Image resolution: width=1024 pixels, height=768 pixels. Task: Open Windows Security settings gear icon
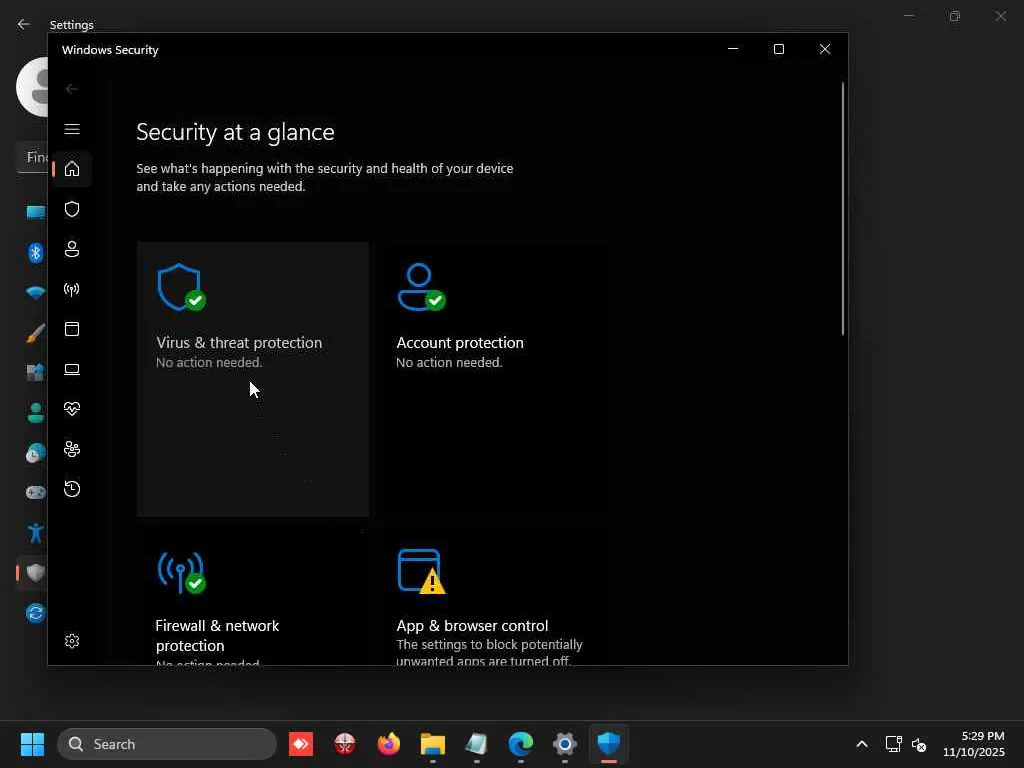[72, 641]
